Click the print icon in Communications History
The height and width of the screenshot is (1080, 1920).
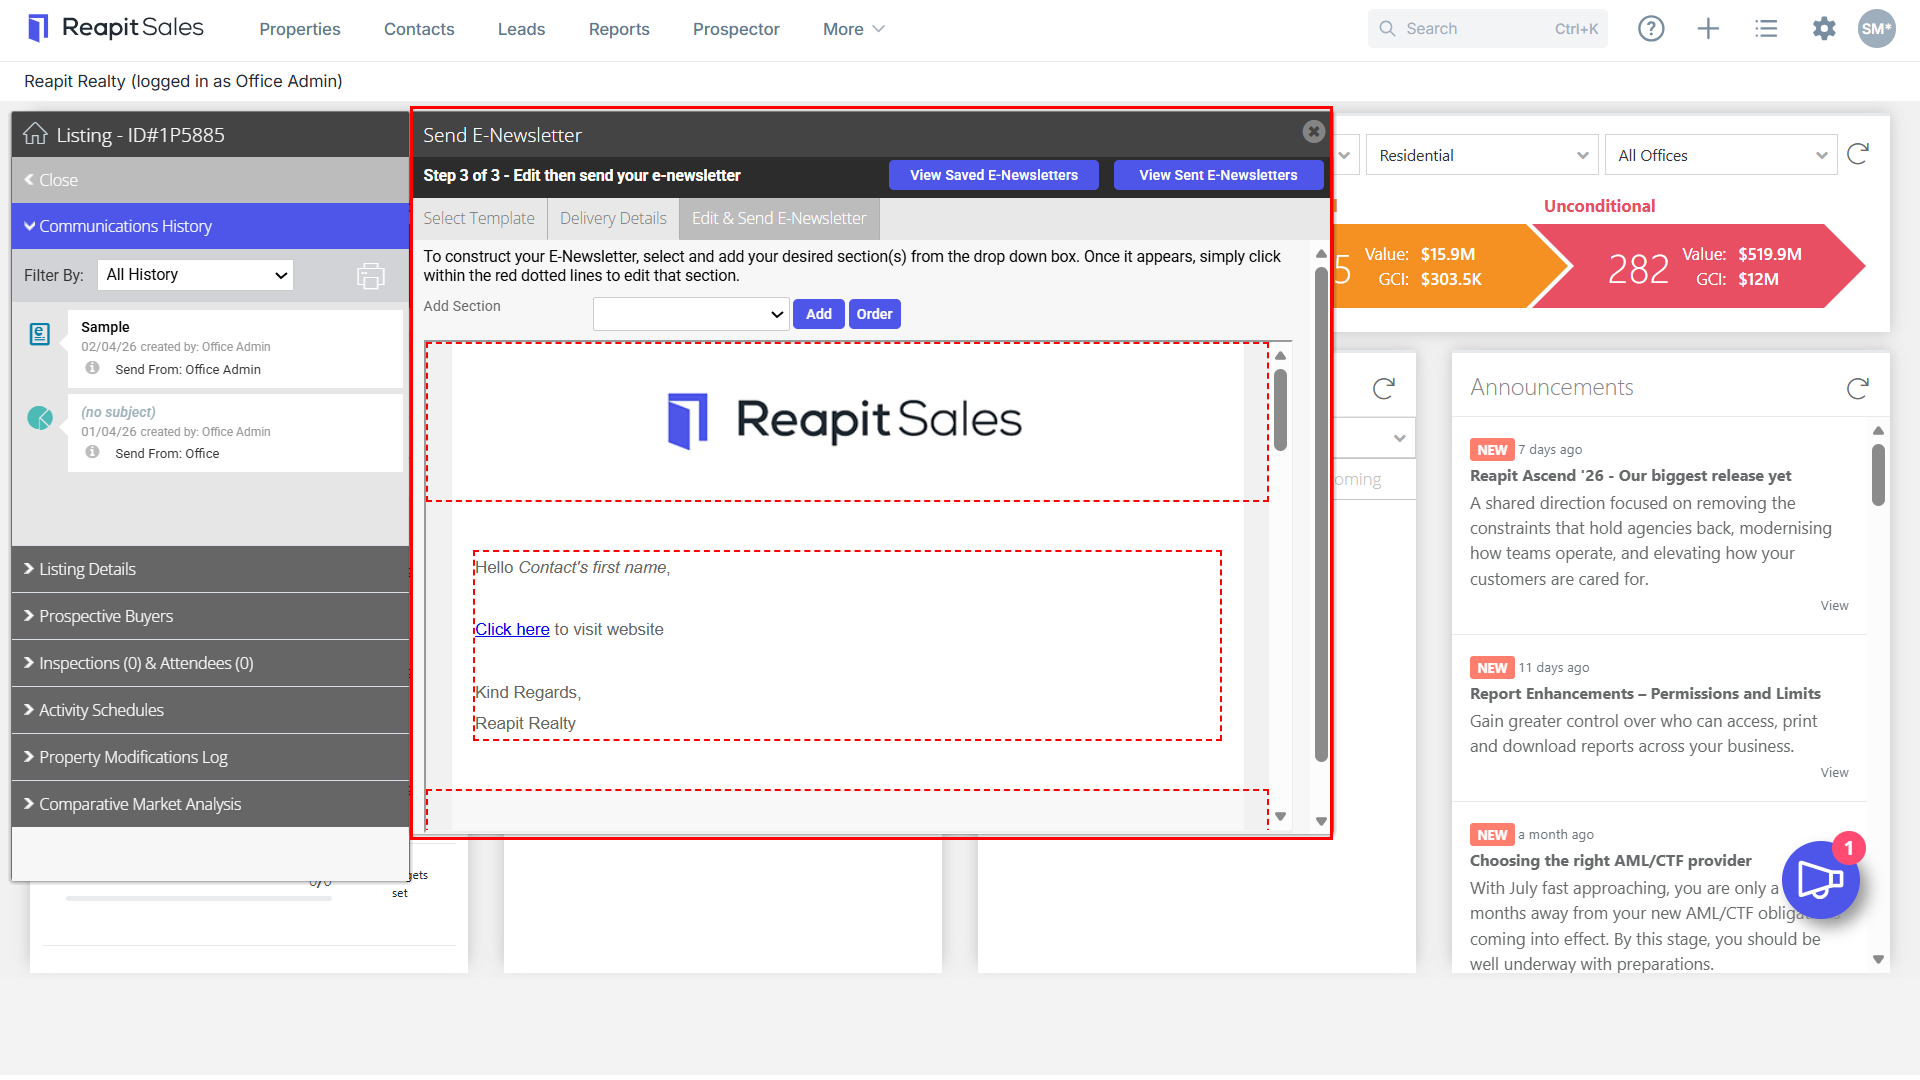(371, 276)
